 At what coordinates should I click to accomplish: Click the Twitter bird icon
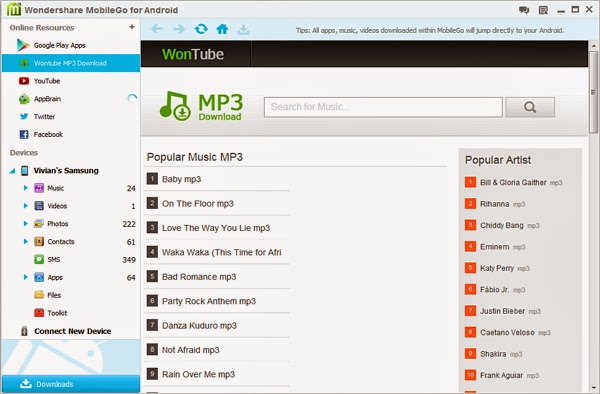pyautogui.click(x=24, y=116)
